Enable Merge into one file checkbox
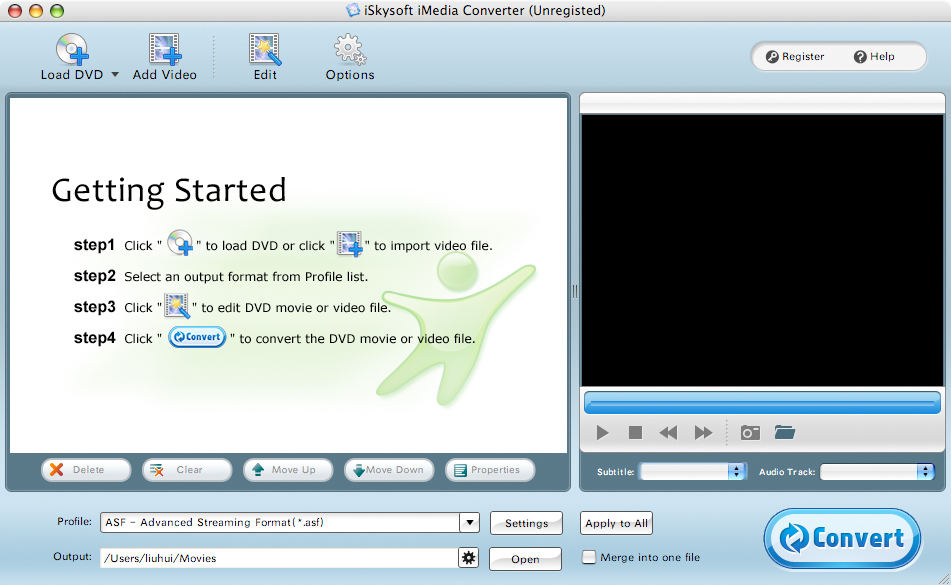The image size is (951, 585). coord(589,557)
